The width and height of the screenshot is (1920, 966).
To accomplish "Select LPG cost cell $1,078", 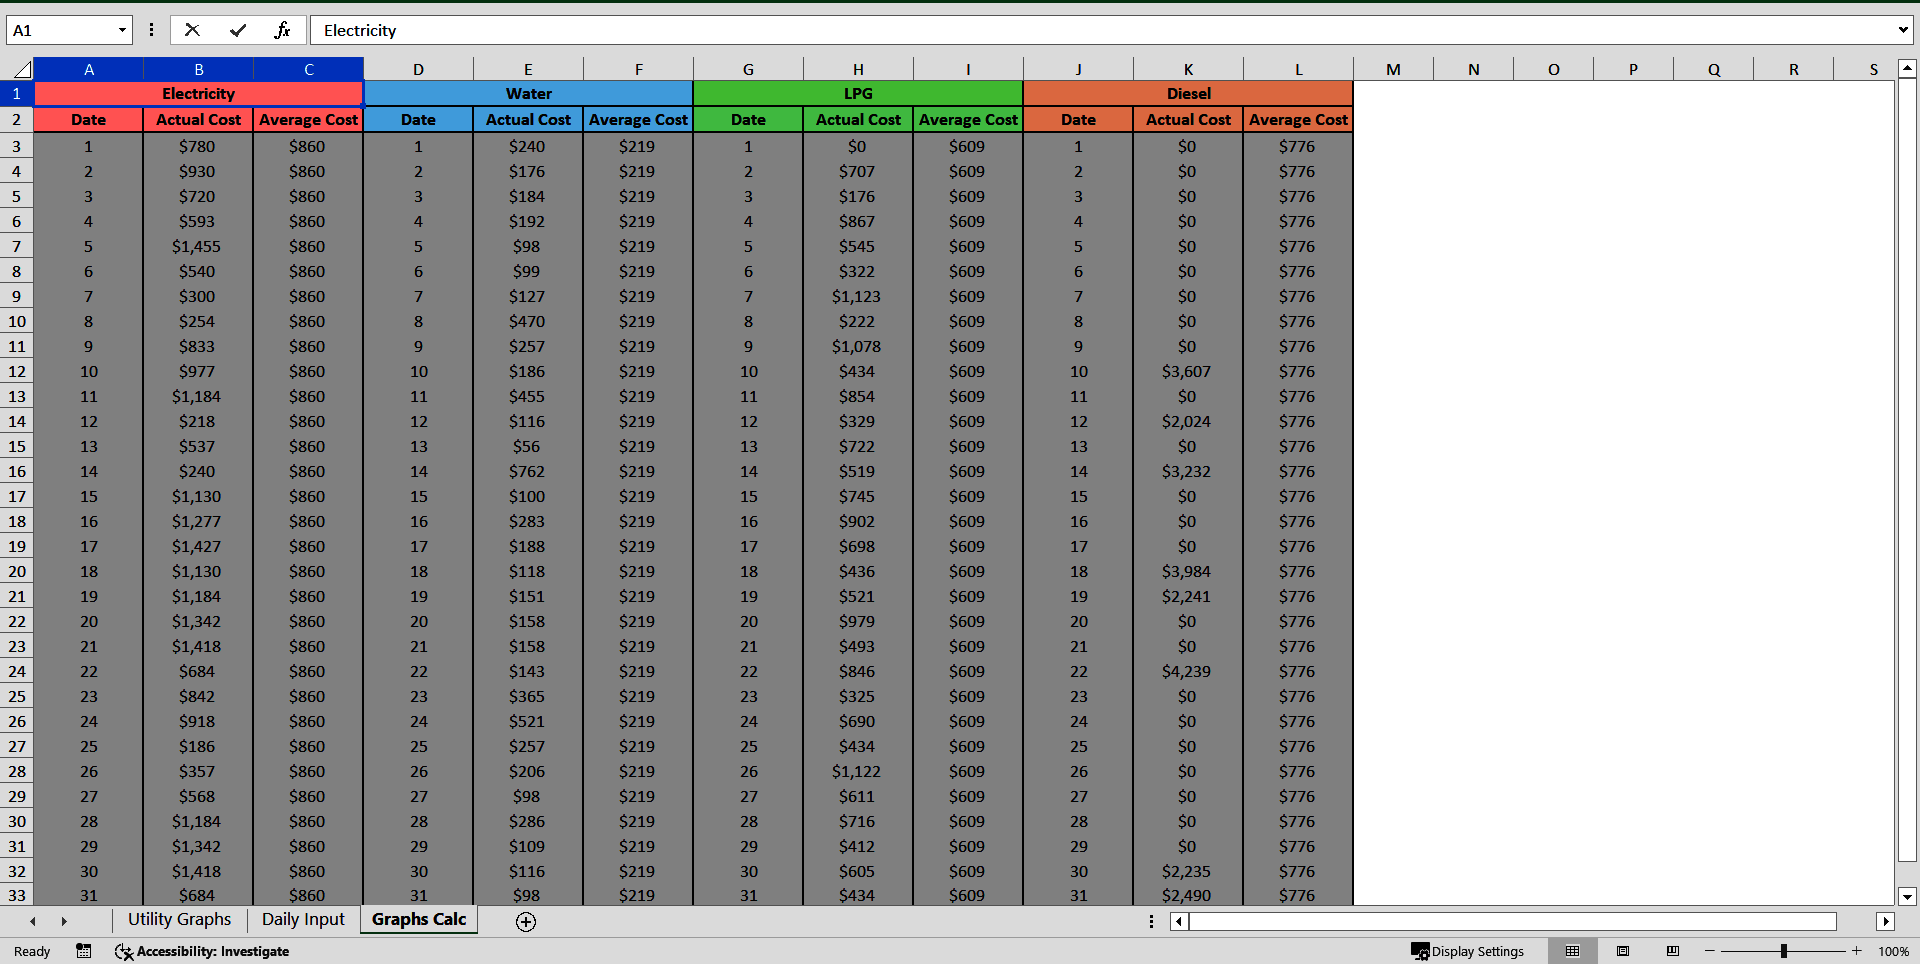I will pyautogui.click(x=858, y=346).
